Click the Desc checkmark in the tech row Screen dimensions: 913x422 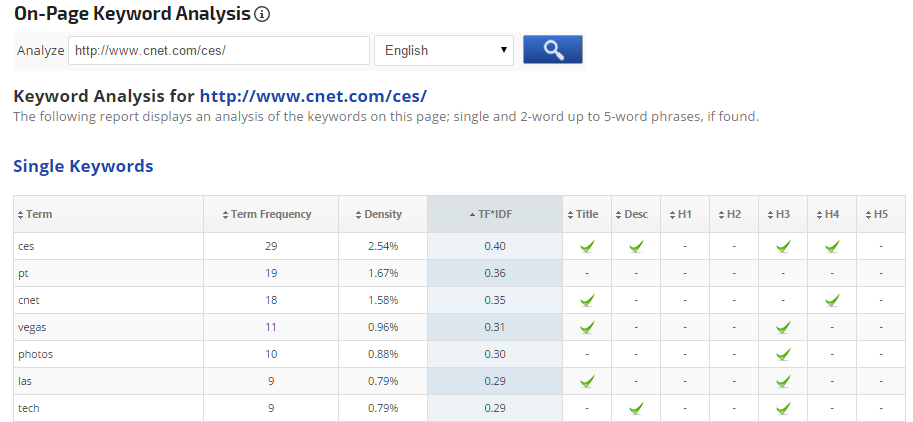pyautogui.click(x=636, y=408)
